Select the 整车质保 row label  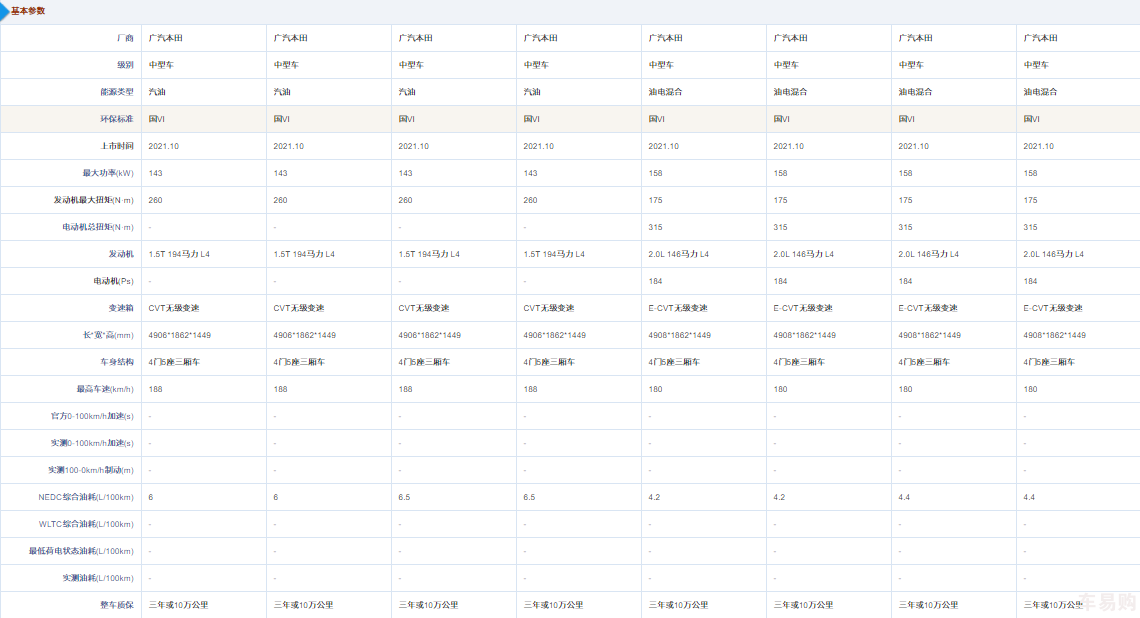[116, 605]
